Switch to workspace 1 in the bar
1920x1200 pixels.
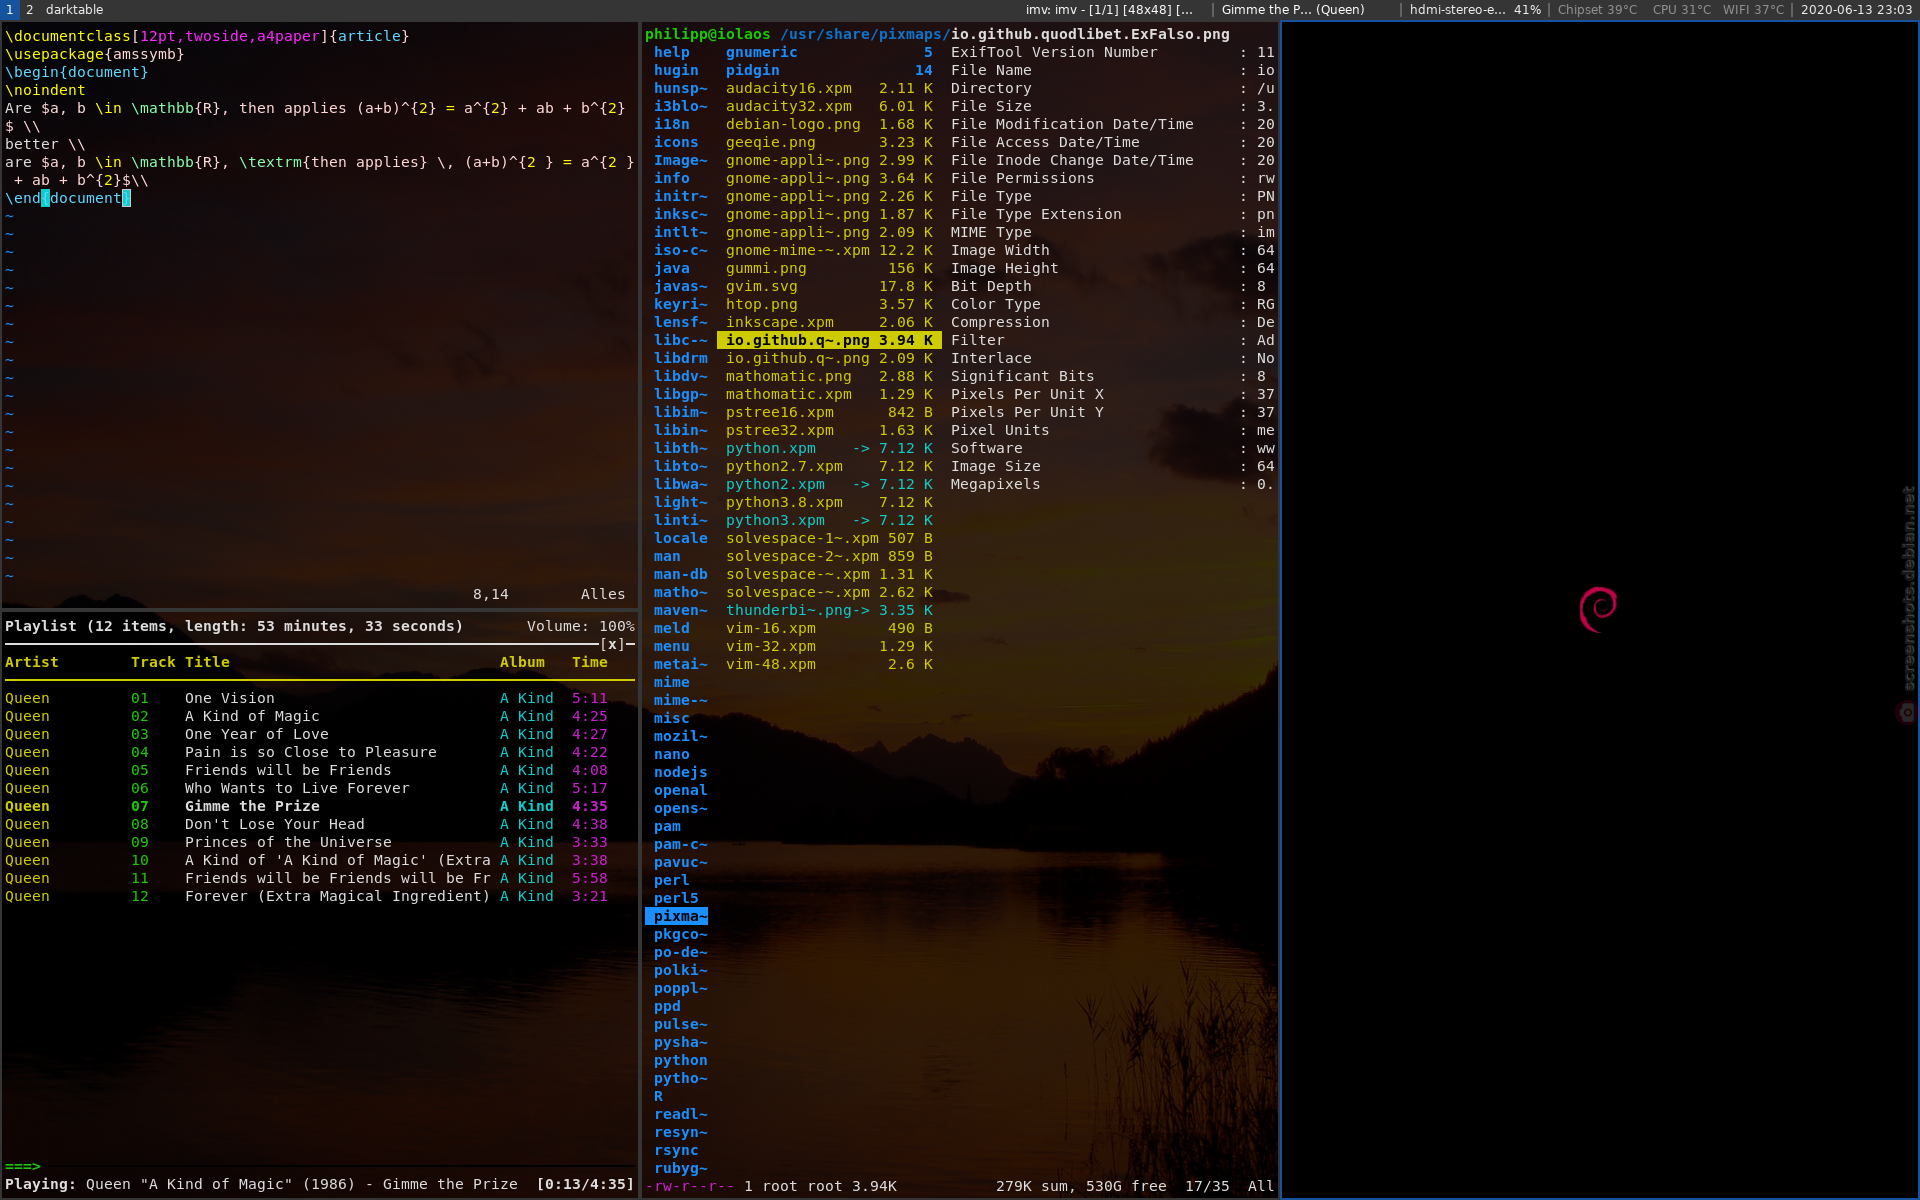tap(10, 10)
